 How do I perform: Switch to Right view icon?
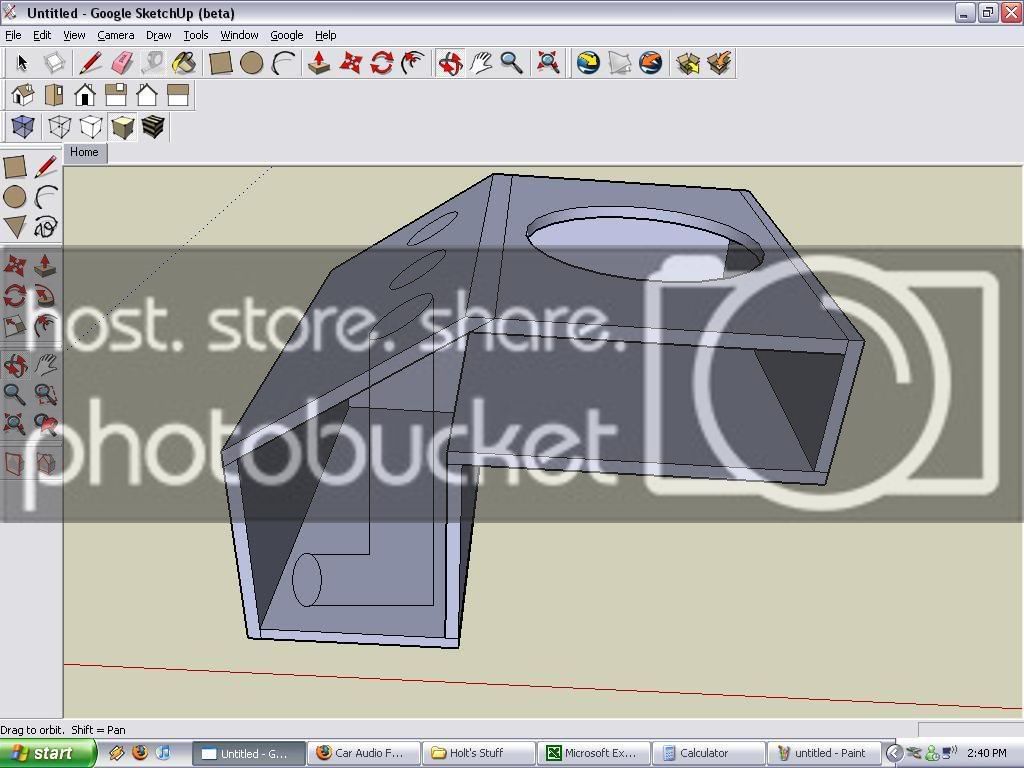116,95
